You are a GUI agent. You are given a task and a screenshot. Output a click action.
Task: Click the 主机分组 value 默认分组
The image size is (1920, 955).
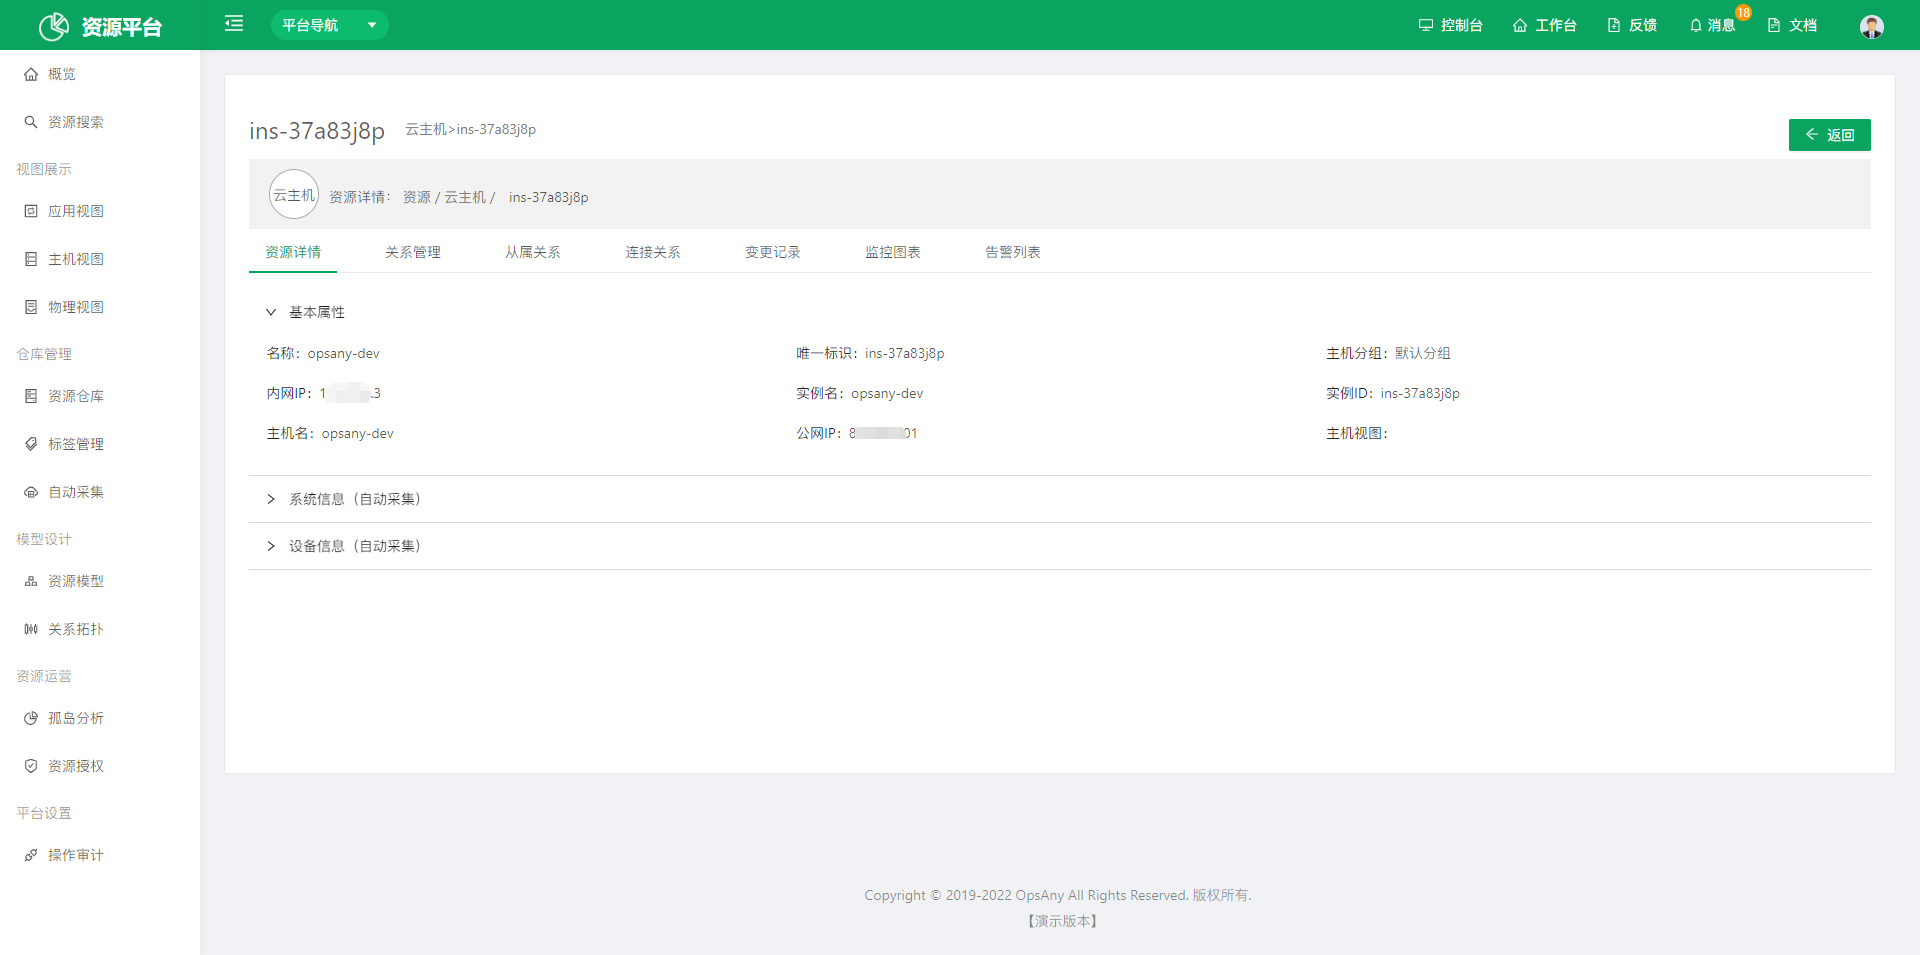[1423, 353]
